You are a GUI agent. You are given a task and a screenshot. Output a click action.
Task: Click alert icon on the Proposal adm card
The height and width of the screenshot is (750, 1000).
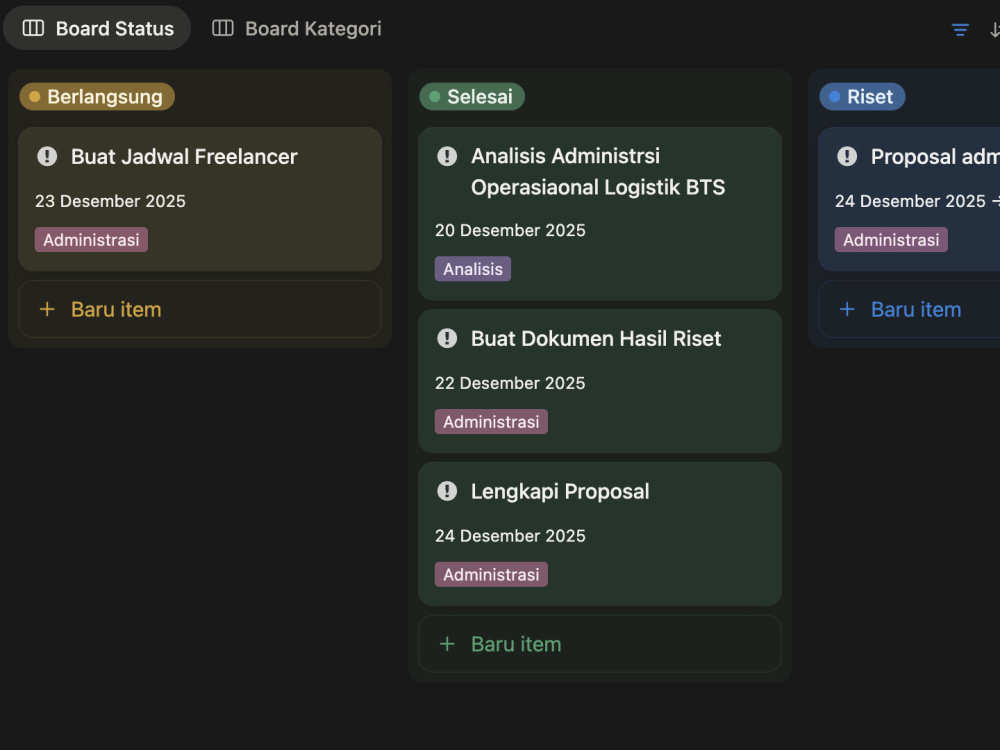click(847, 156)
